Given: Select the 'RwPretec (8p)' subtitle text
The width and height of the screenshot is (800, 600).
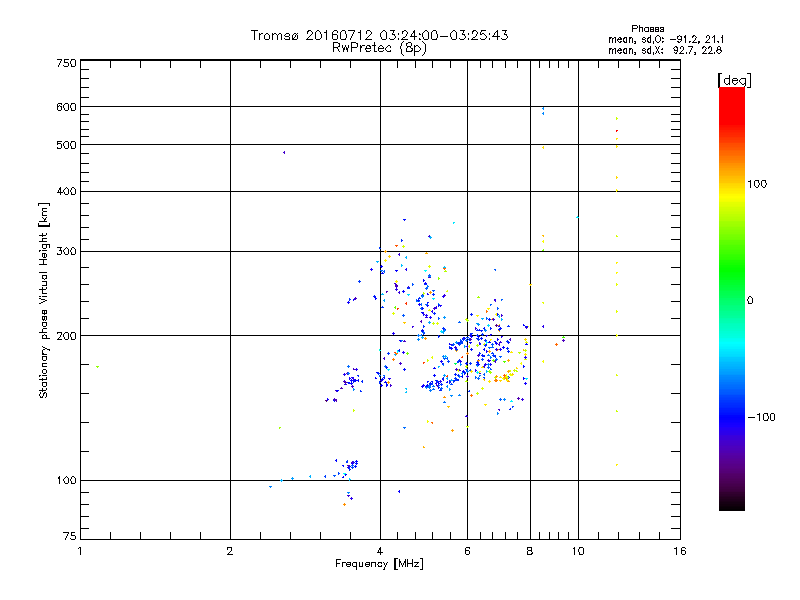Looking at the screenshot, I should tap(379, 48).
